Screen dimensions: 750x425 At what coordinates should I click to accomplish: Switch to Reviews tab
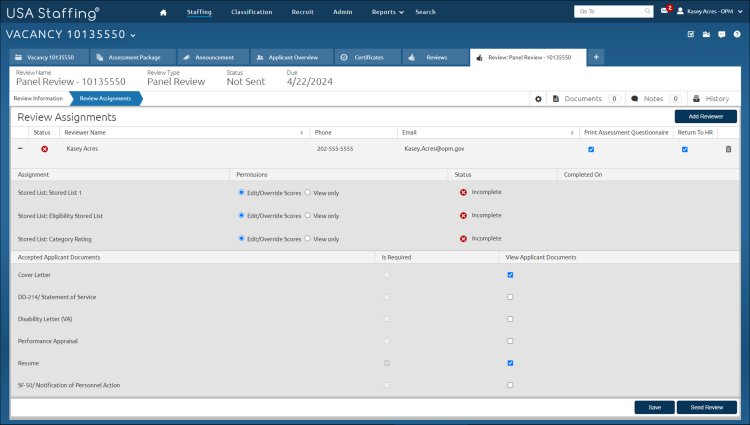click(x=436, y=57)
